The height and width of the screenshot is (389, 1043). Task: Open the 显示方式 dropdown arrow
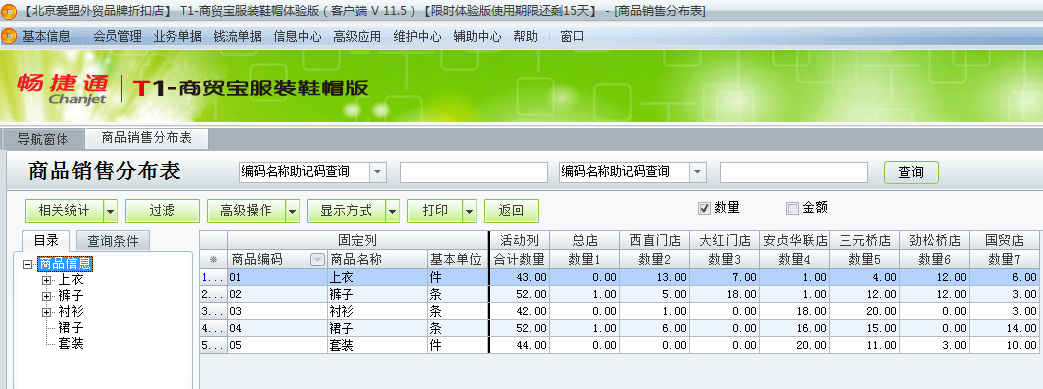392,211
